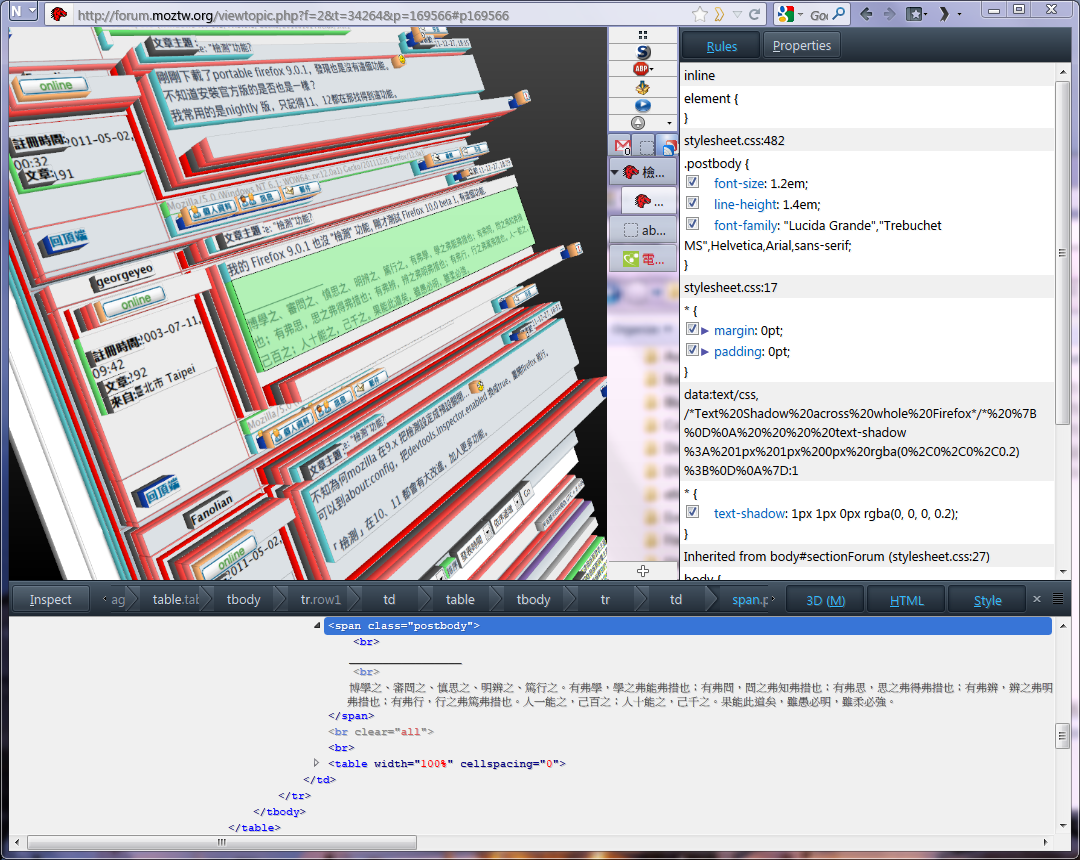Click the search magnifier icon
The height and width of the screenshot is (860, 1080).
pyautogui.click(x=840, y=14)
